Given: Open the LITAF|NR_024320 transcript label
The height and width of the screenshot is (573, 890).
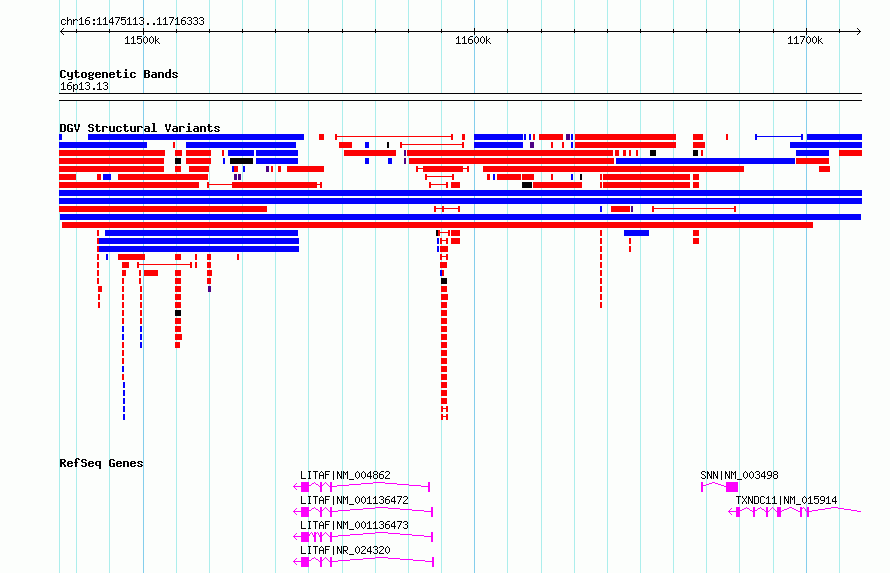Looking at the screenshot, I should (x=345, y=550).
